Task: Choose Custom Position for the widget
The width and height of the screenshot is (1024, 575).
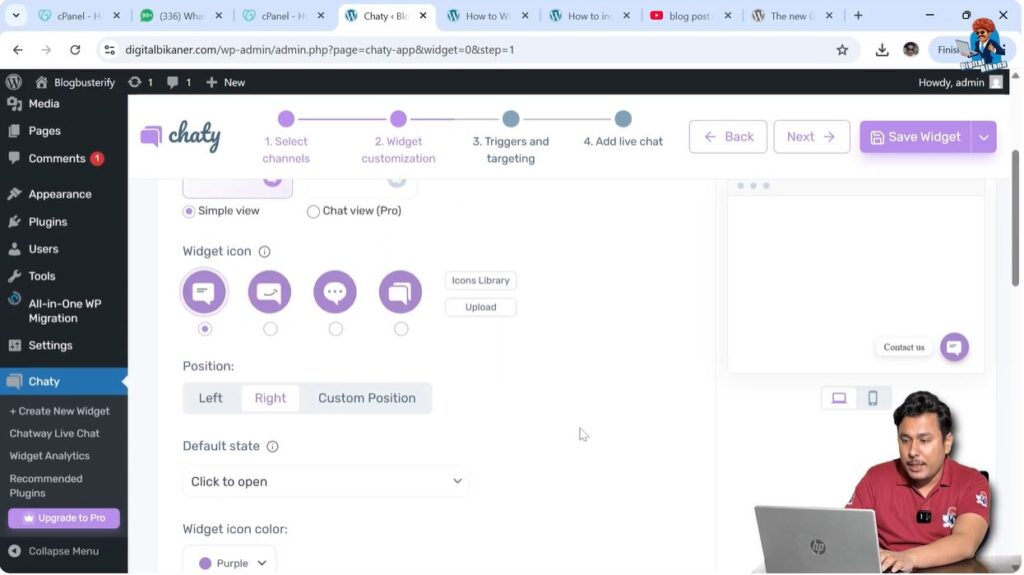Action: (366, 398)
